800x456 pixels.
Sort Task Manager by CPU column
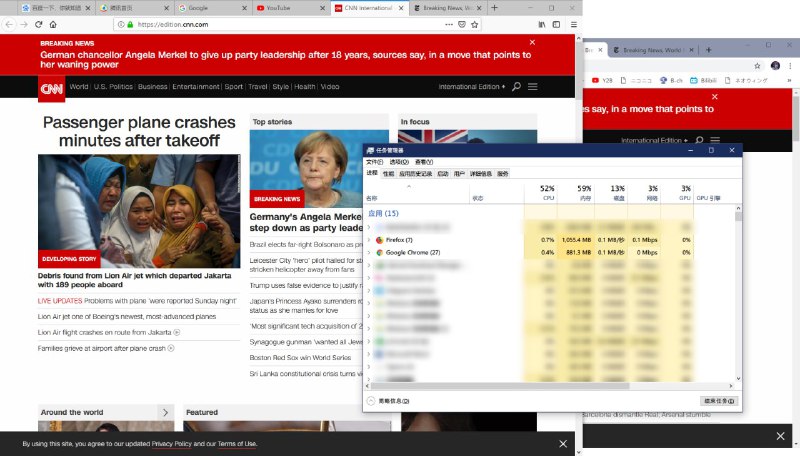coord(541,193)
